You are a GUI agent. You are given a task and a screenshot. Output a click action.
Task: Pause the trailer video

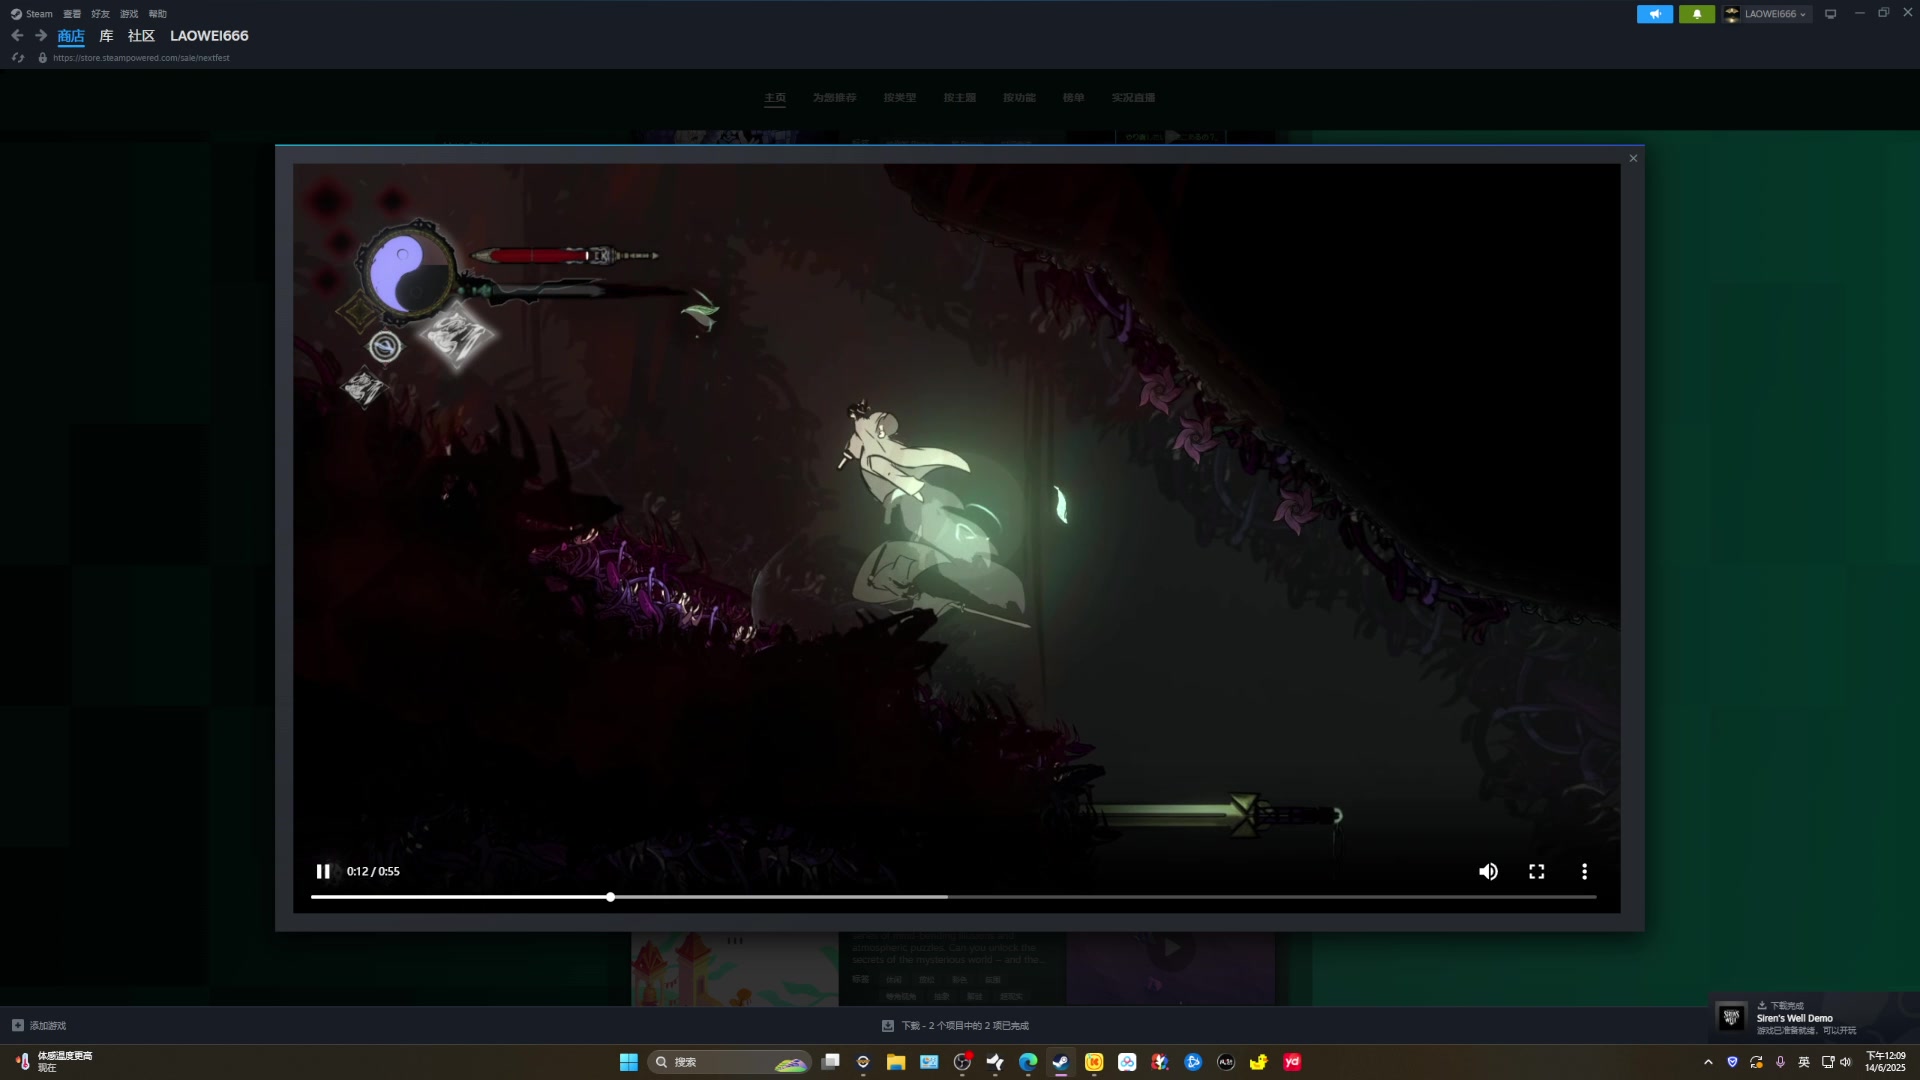coord(323,871)
